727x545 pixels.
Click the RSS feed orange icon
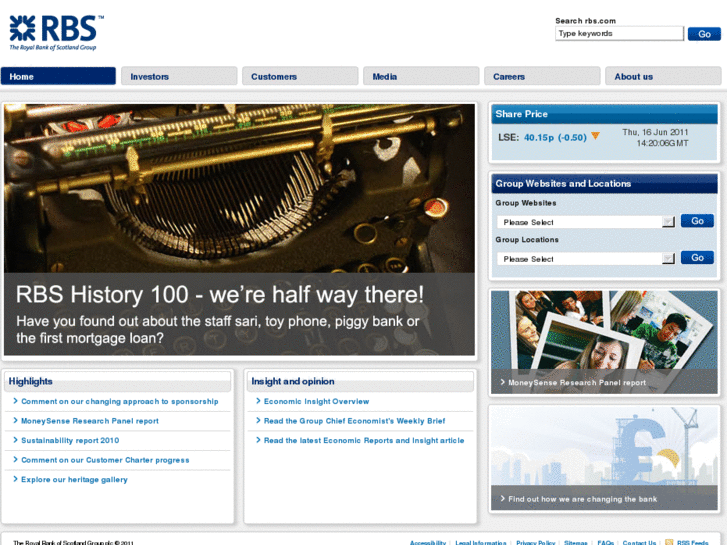coord(669,542)
